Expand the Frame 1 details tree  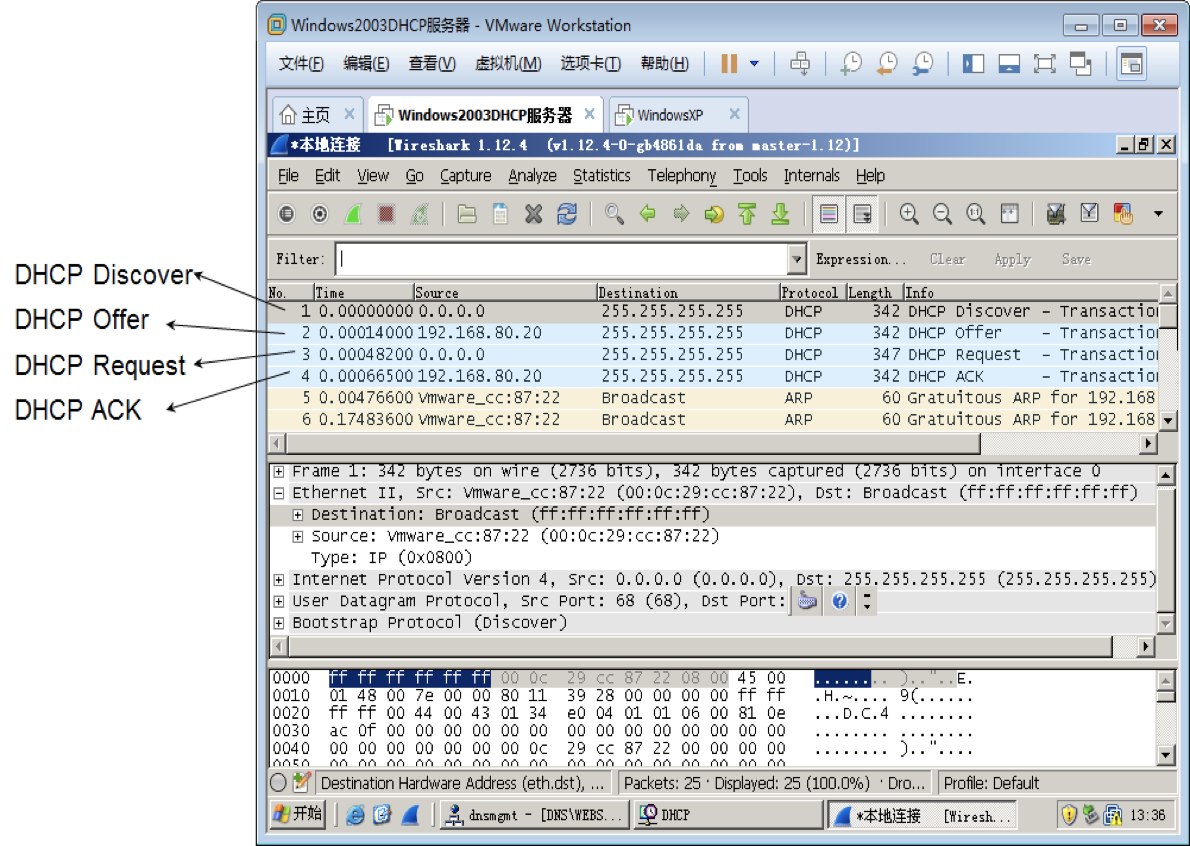click(279, 472)
